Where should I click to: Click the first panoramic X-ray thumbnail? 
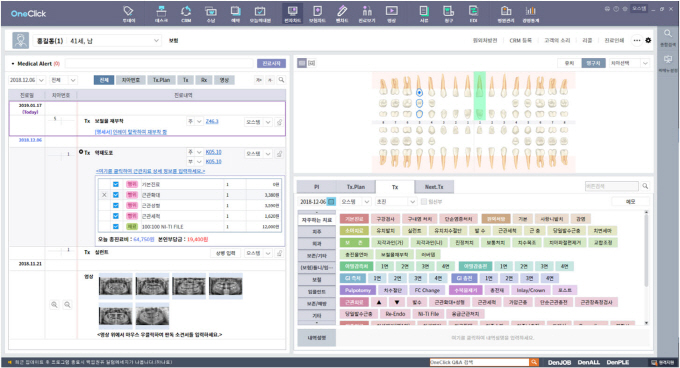tap(115, 286)
